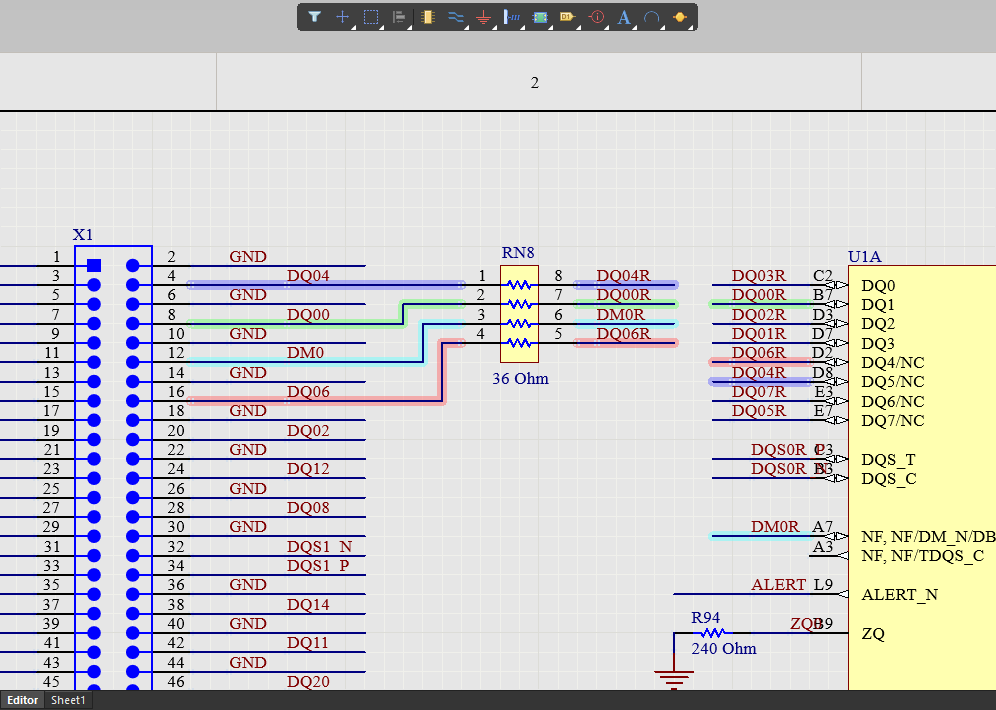The width and height of the screenshot is (996, 710).
Task: Open the Sheet1 tab
Action: pos(69,700)
